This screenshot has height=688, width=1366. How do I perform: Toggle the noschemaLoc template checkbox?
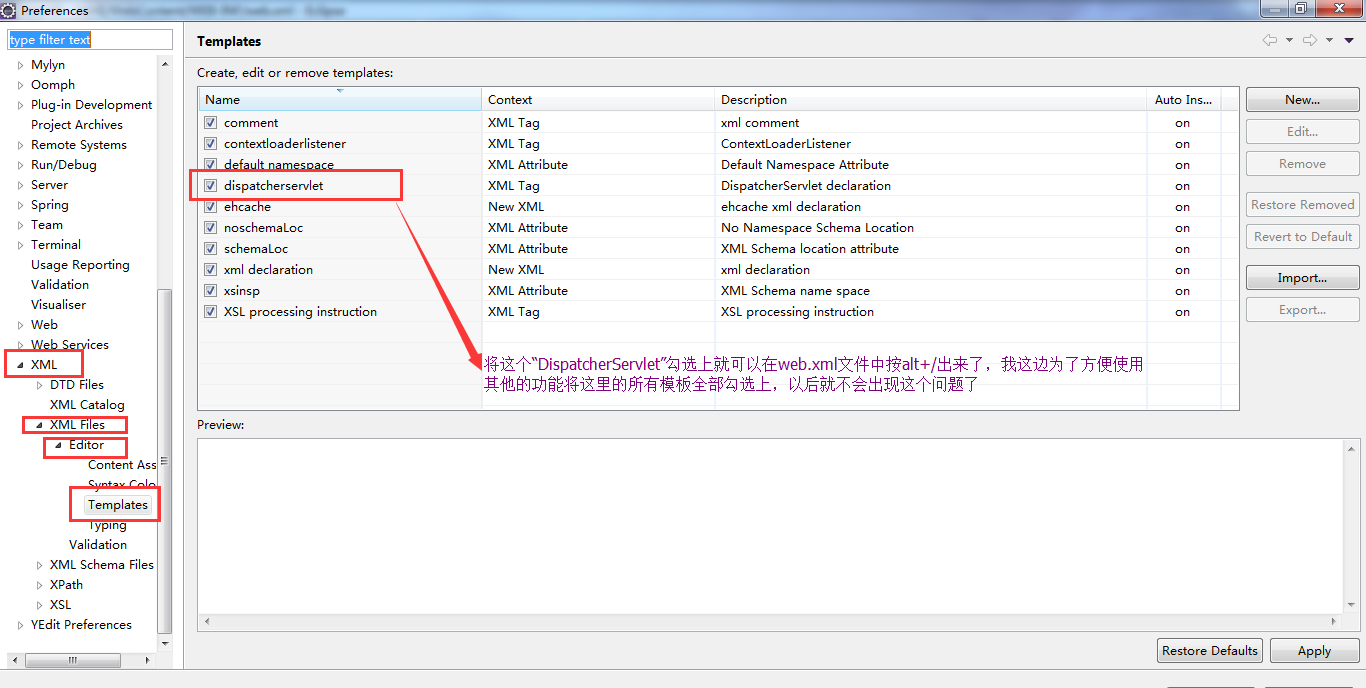[x=210, y=227]
